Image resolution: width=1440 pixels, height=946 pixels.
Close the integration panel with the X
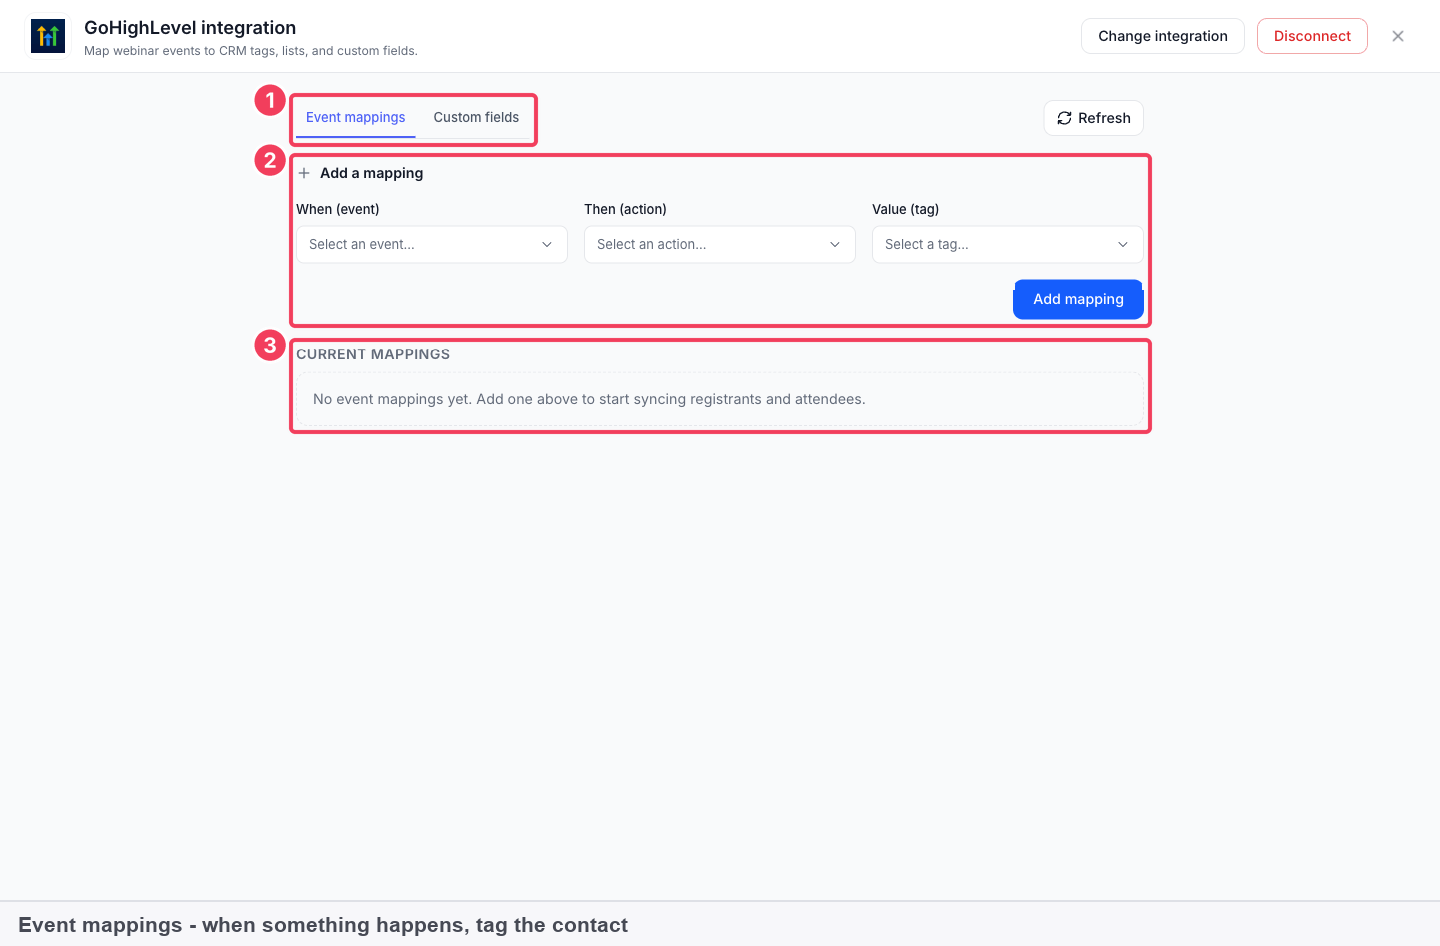1398,36
